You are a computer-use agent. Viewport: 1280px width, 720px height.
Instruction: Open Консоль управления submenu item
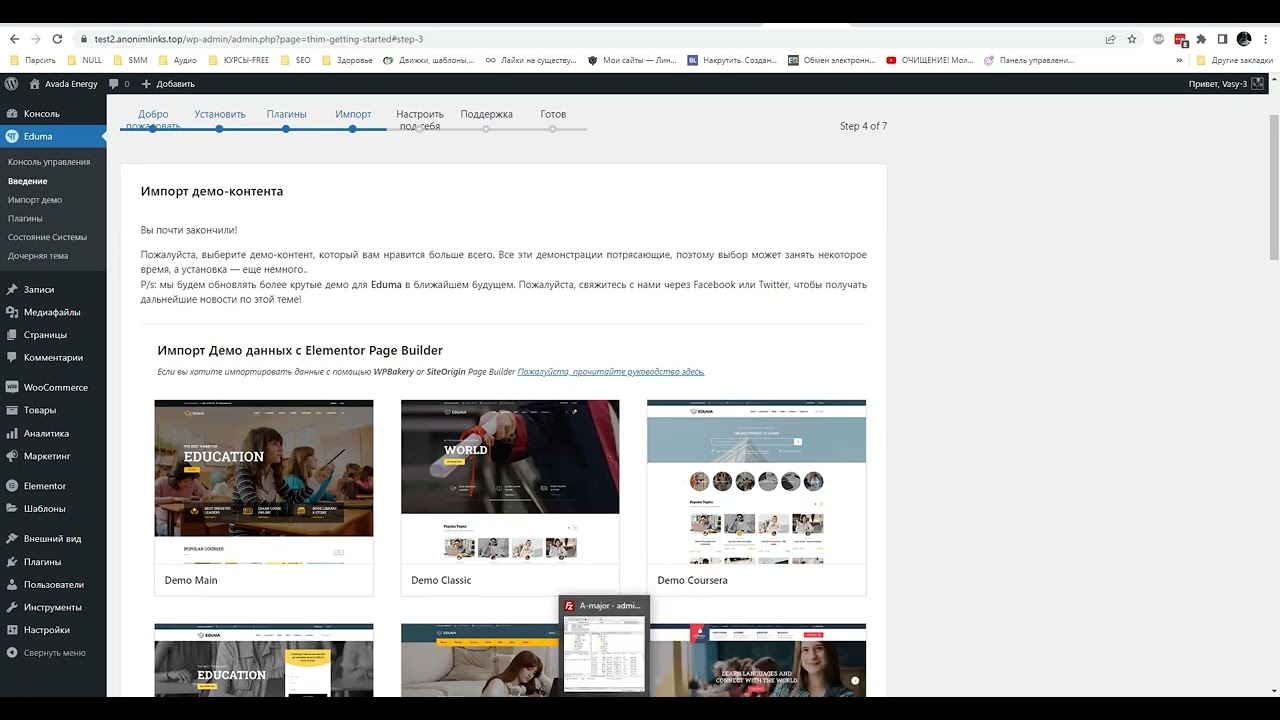pos(49,162)
